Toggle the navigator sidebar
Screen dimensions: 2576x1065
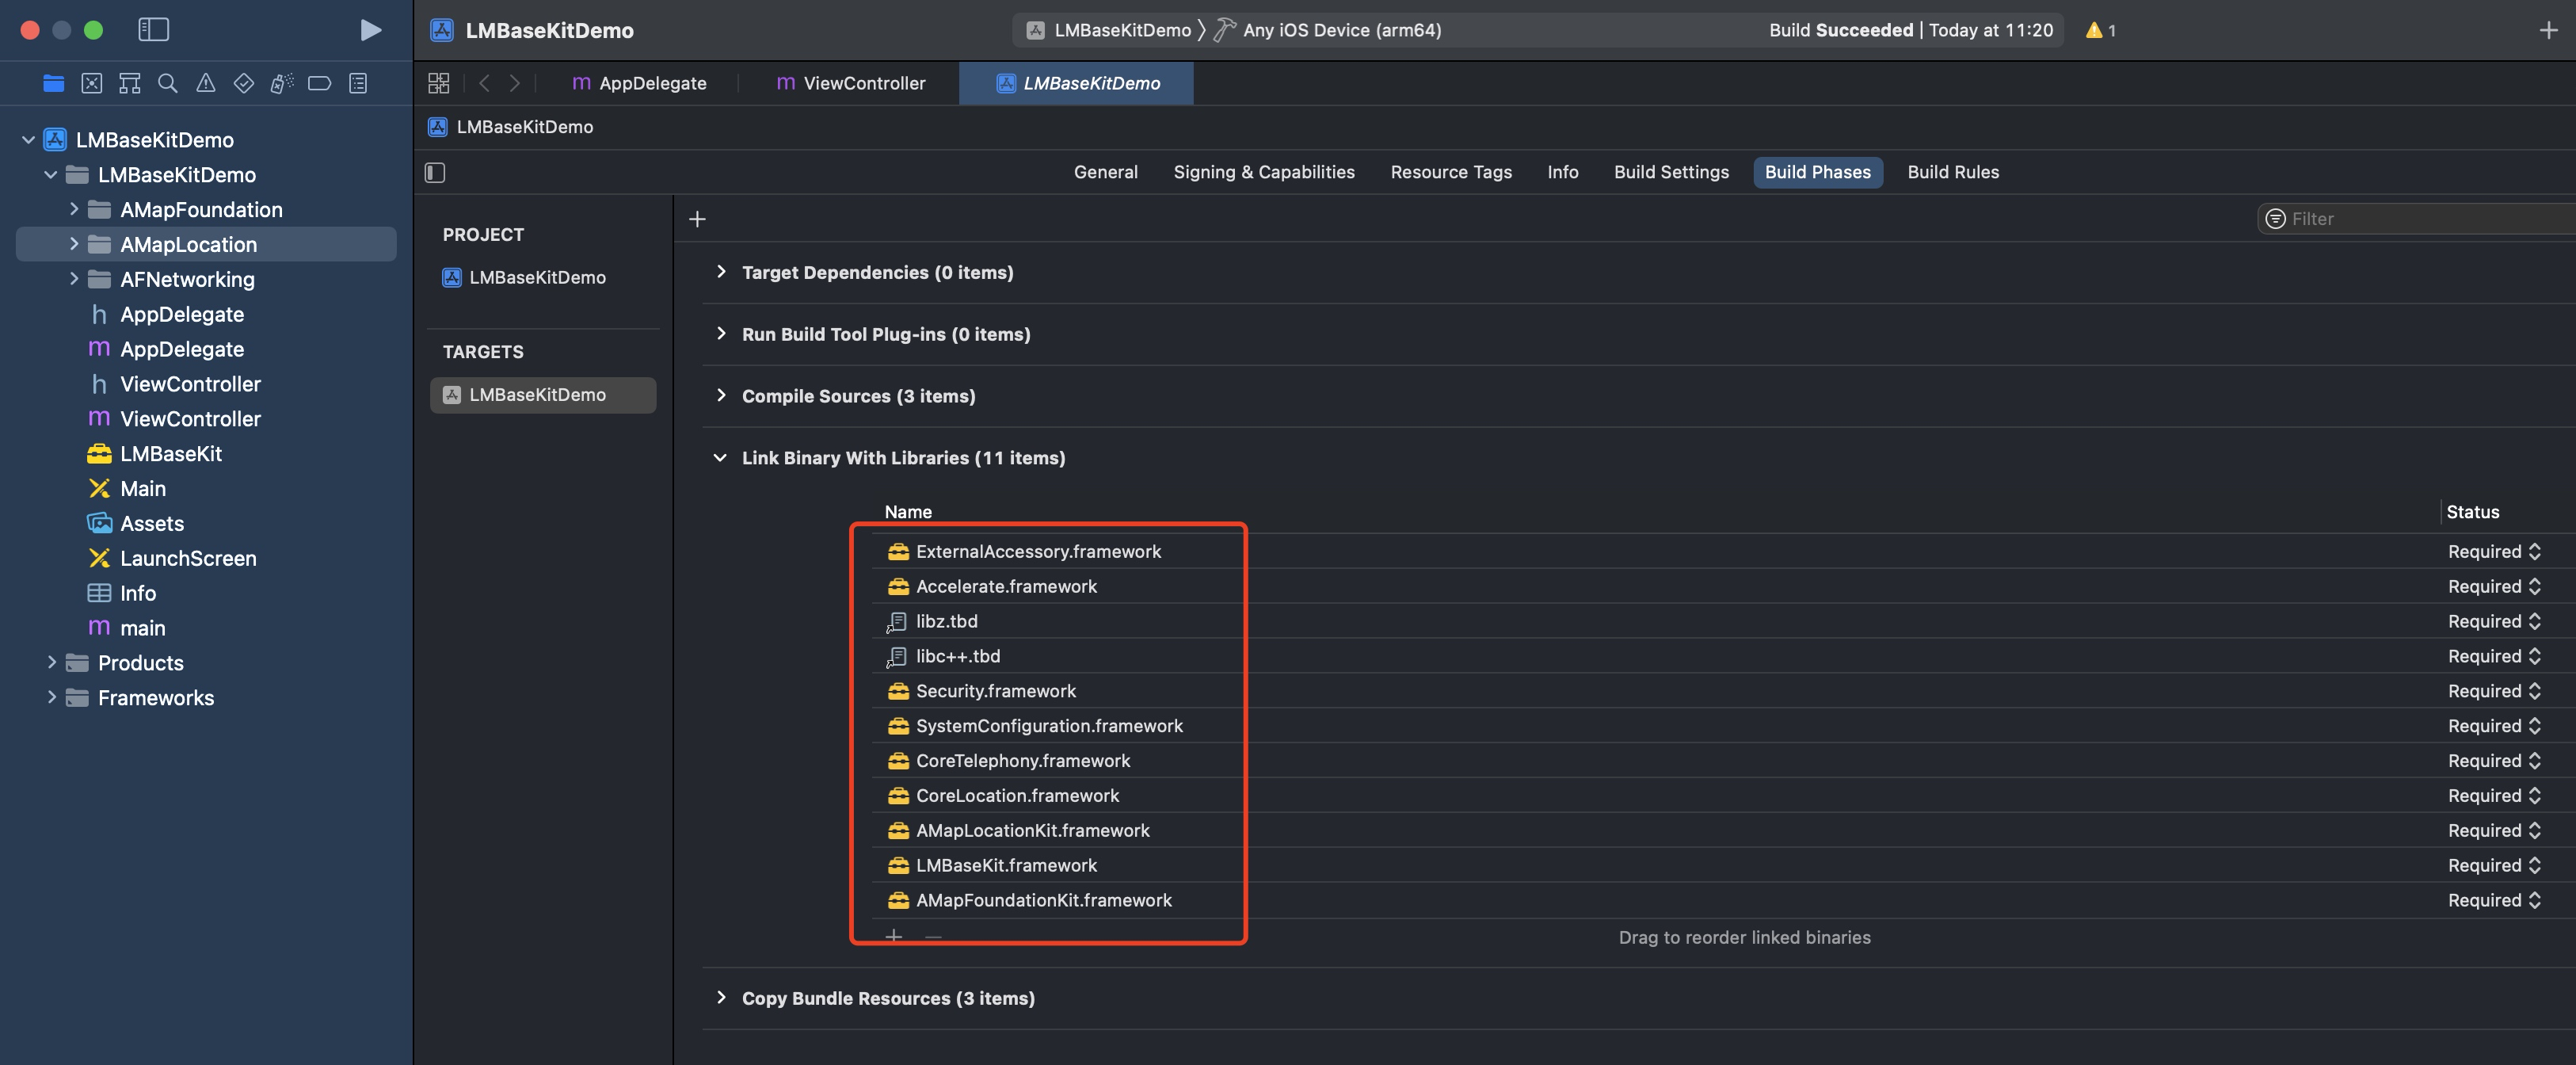(153, 30)
